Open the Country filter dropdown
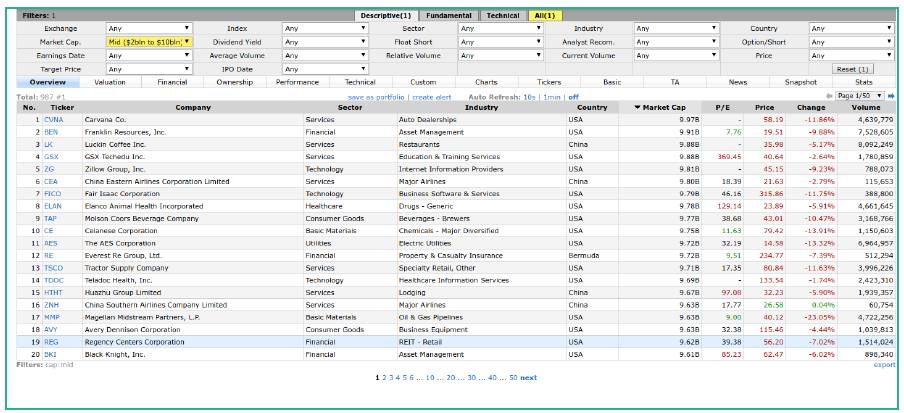The image size is (904, 413). coord(851,29)
